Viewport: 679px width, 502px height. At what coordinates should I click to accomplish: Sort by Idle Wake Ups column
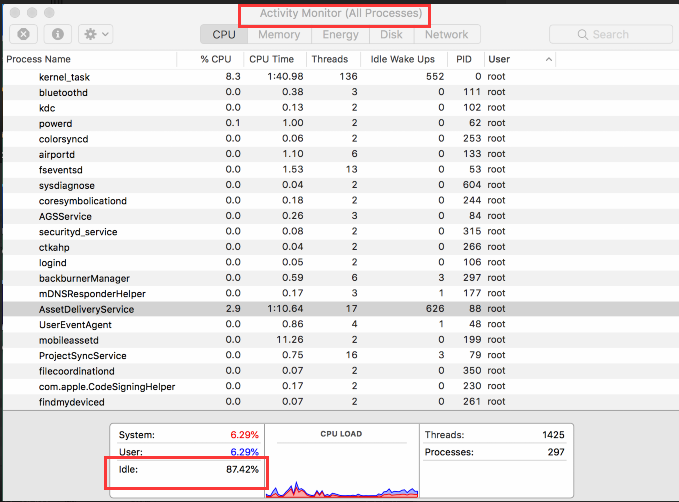click(403, 59)
